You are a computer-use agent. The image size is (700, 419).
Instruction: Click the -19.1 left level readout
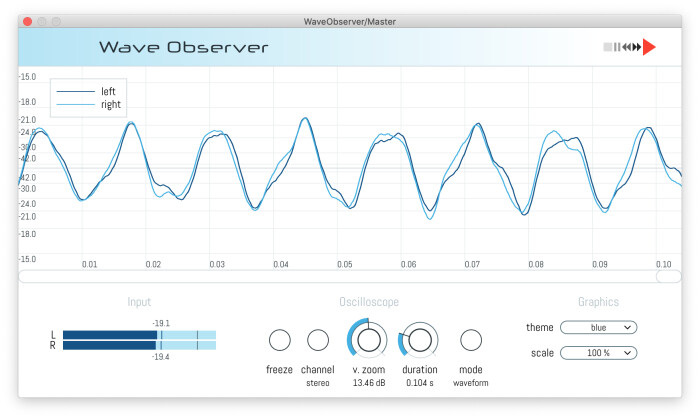[161, 323]
